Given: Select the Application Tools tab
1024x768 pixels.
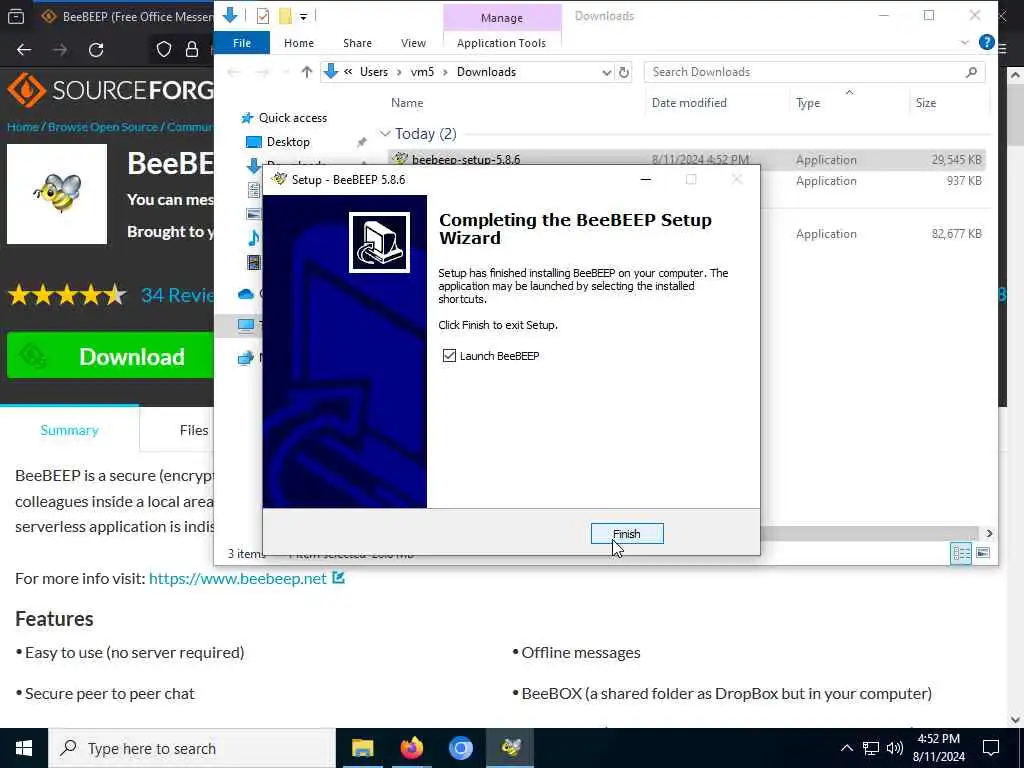Looking at the screenshot, I should [501, 43].
